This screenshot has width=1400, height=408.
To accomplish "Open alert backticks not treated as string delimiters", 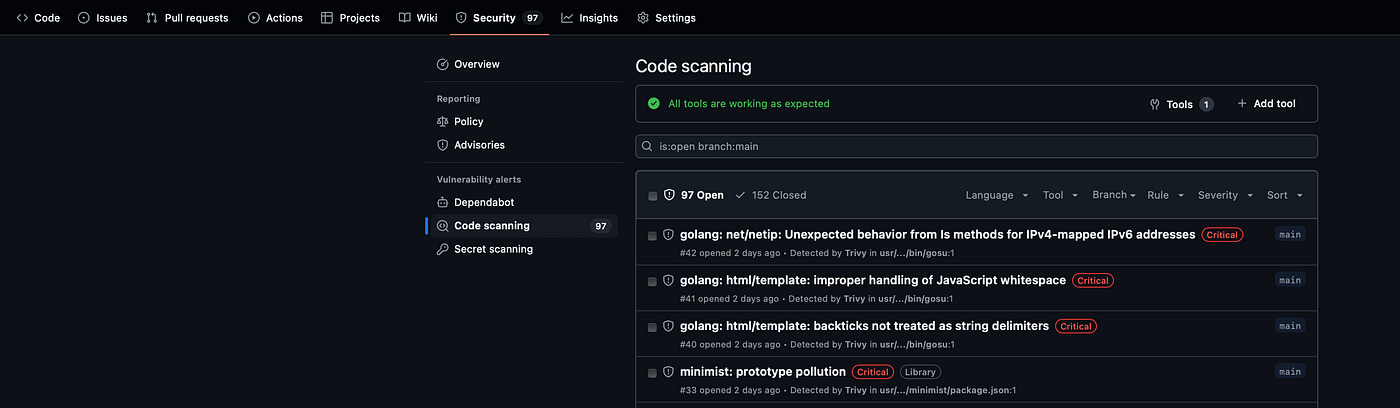I will pos(864,326).
